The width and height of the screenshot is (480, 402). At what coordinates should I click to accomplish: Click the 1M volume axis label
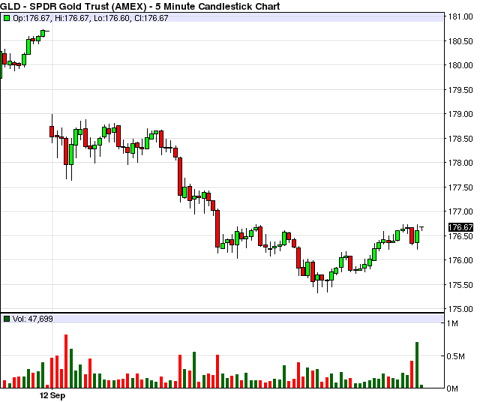453,323
